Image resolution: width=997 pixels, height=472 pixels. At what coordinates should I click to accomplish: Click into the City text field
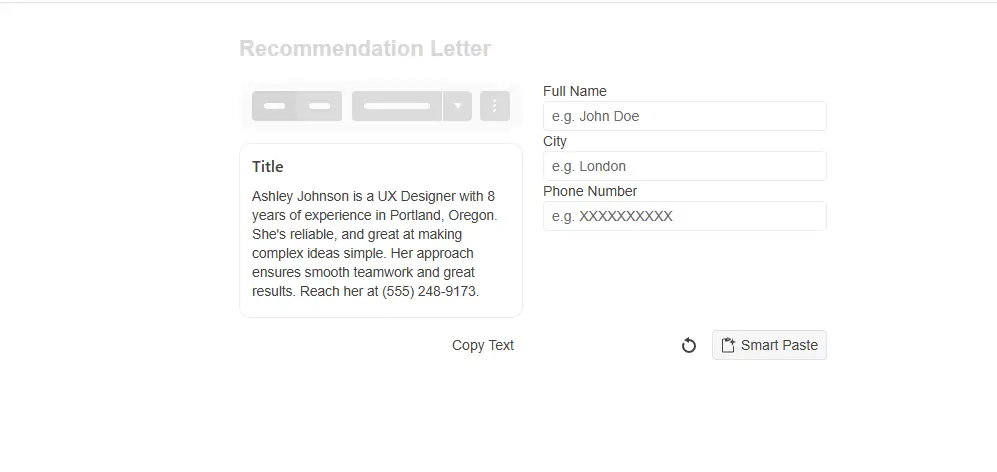(684, 166)
